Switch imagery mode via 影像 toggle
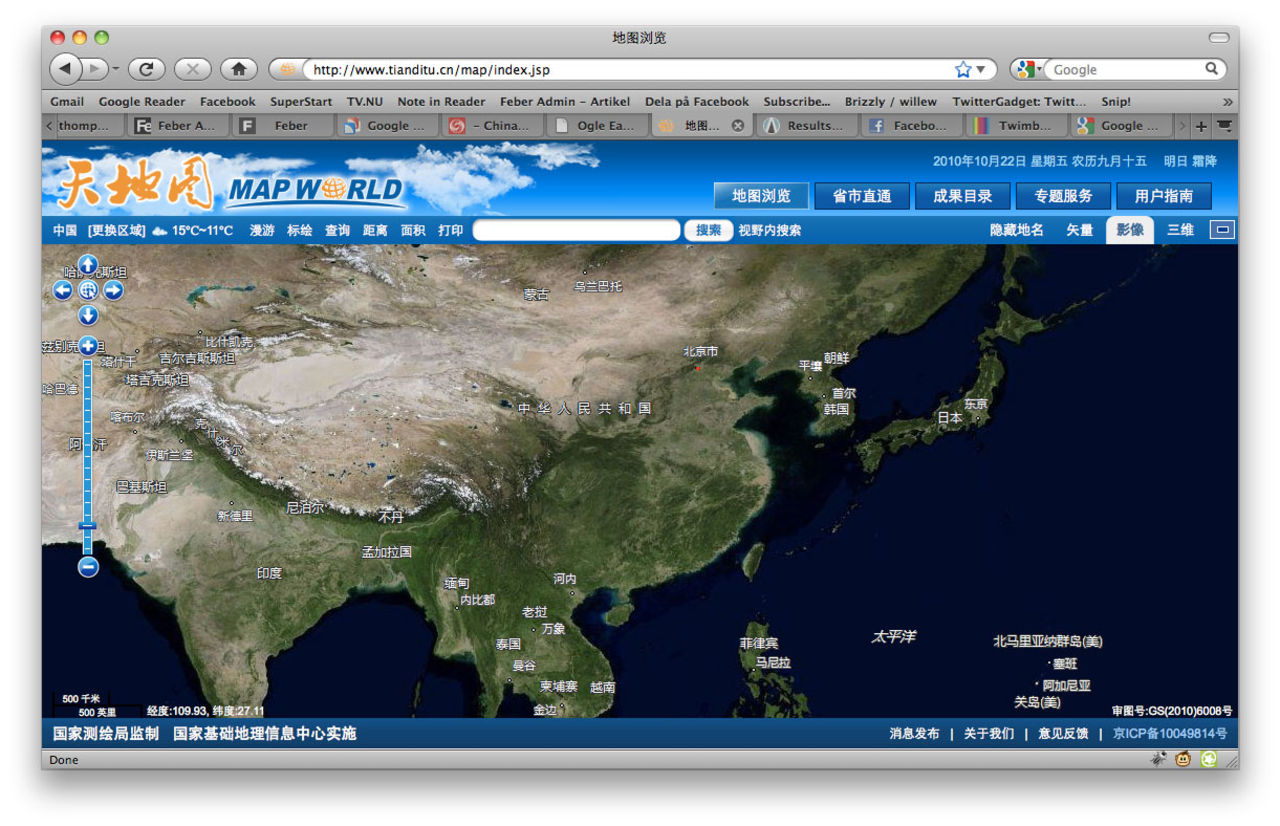The image size is (1280, 826). tap(1129, 230)
